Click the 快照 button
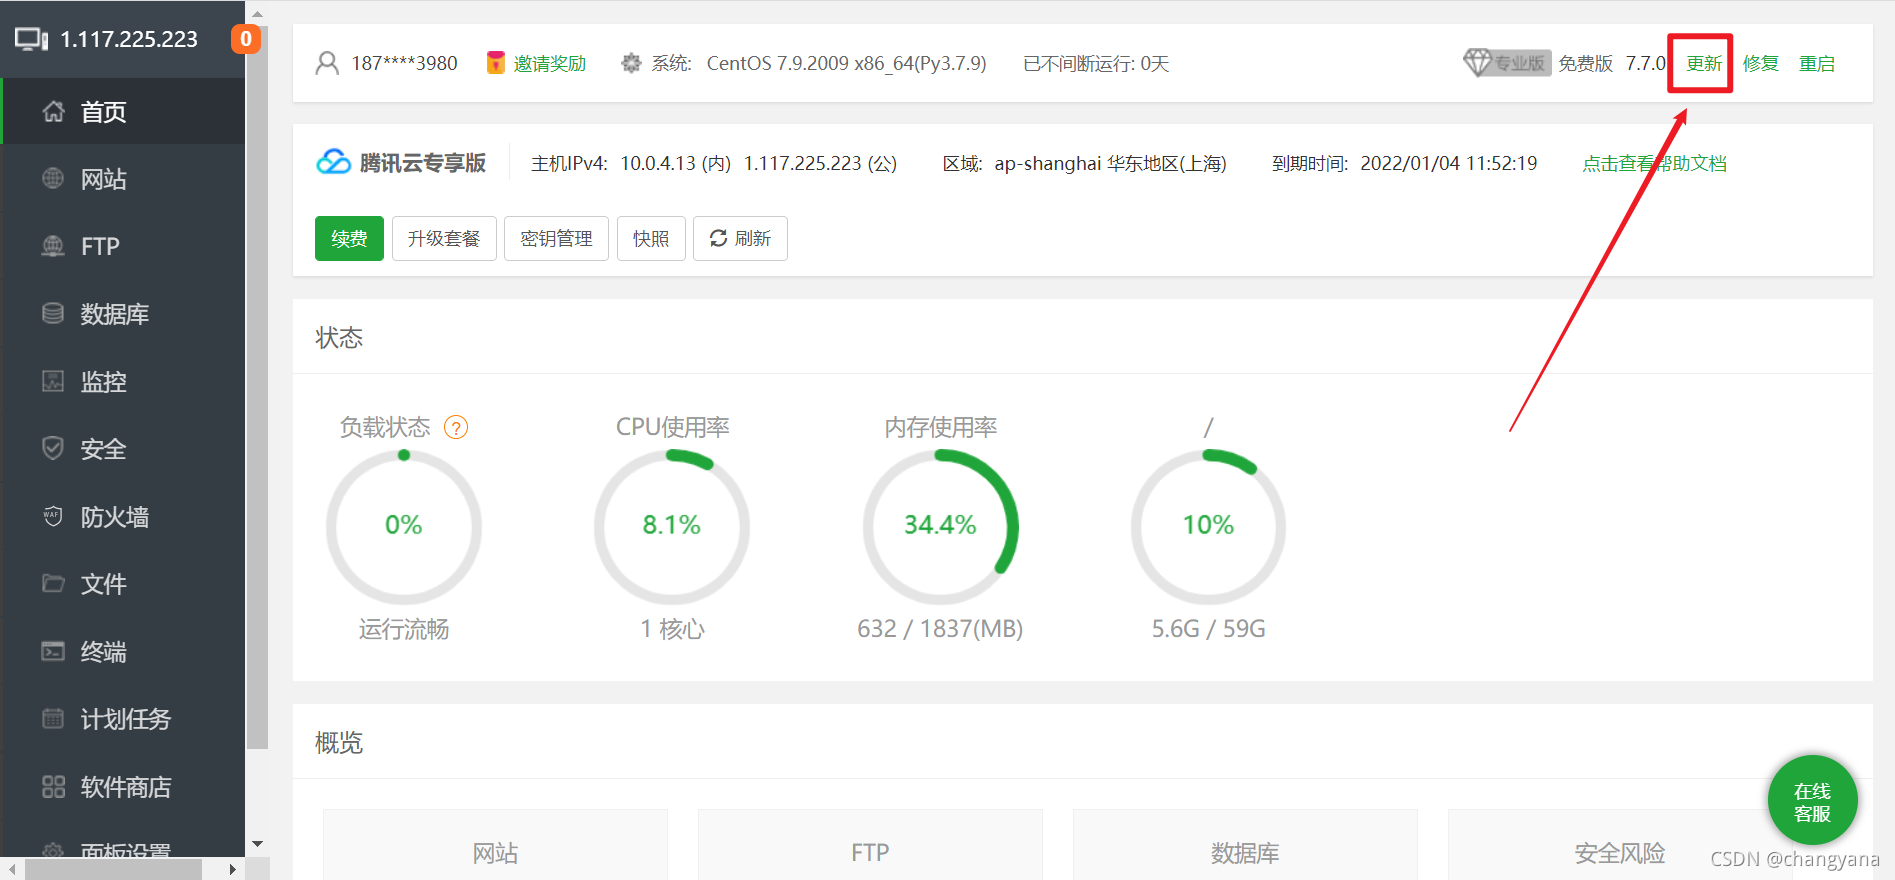 pos(651,238)
